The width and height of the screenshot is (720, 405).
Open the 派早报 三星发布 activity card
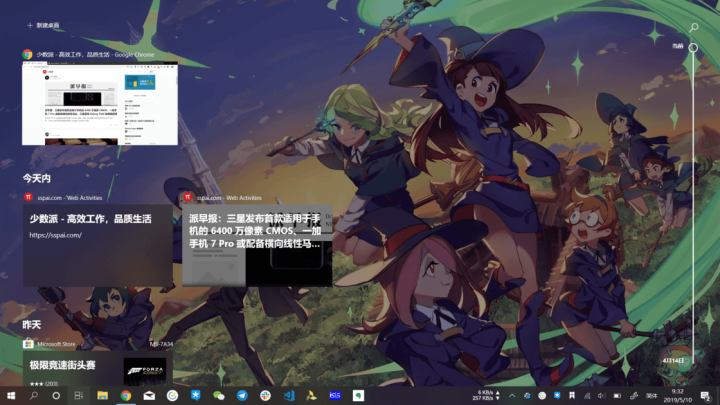[257, 245]
